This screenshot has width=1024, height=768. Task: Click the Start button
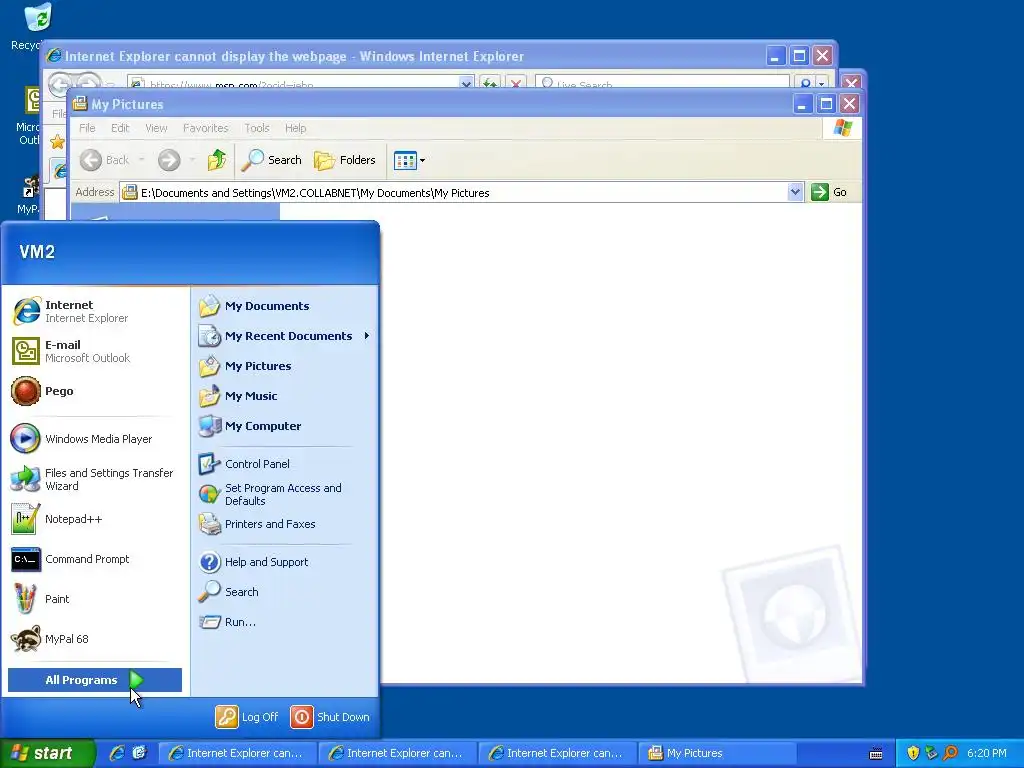point(47,753)
